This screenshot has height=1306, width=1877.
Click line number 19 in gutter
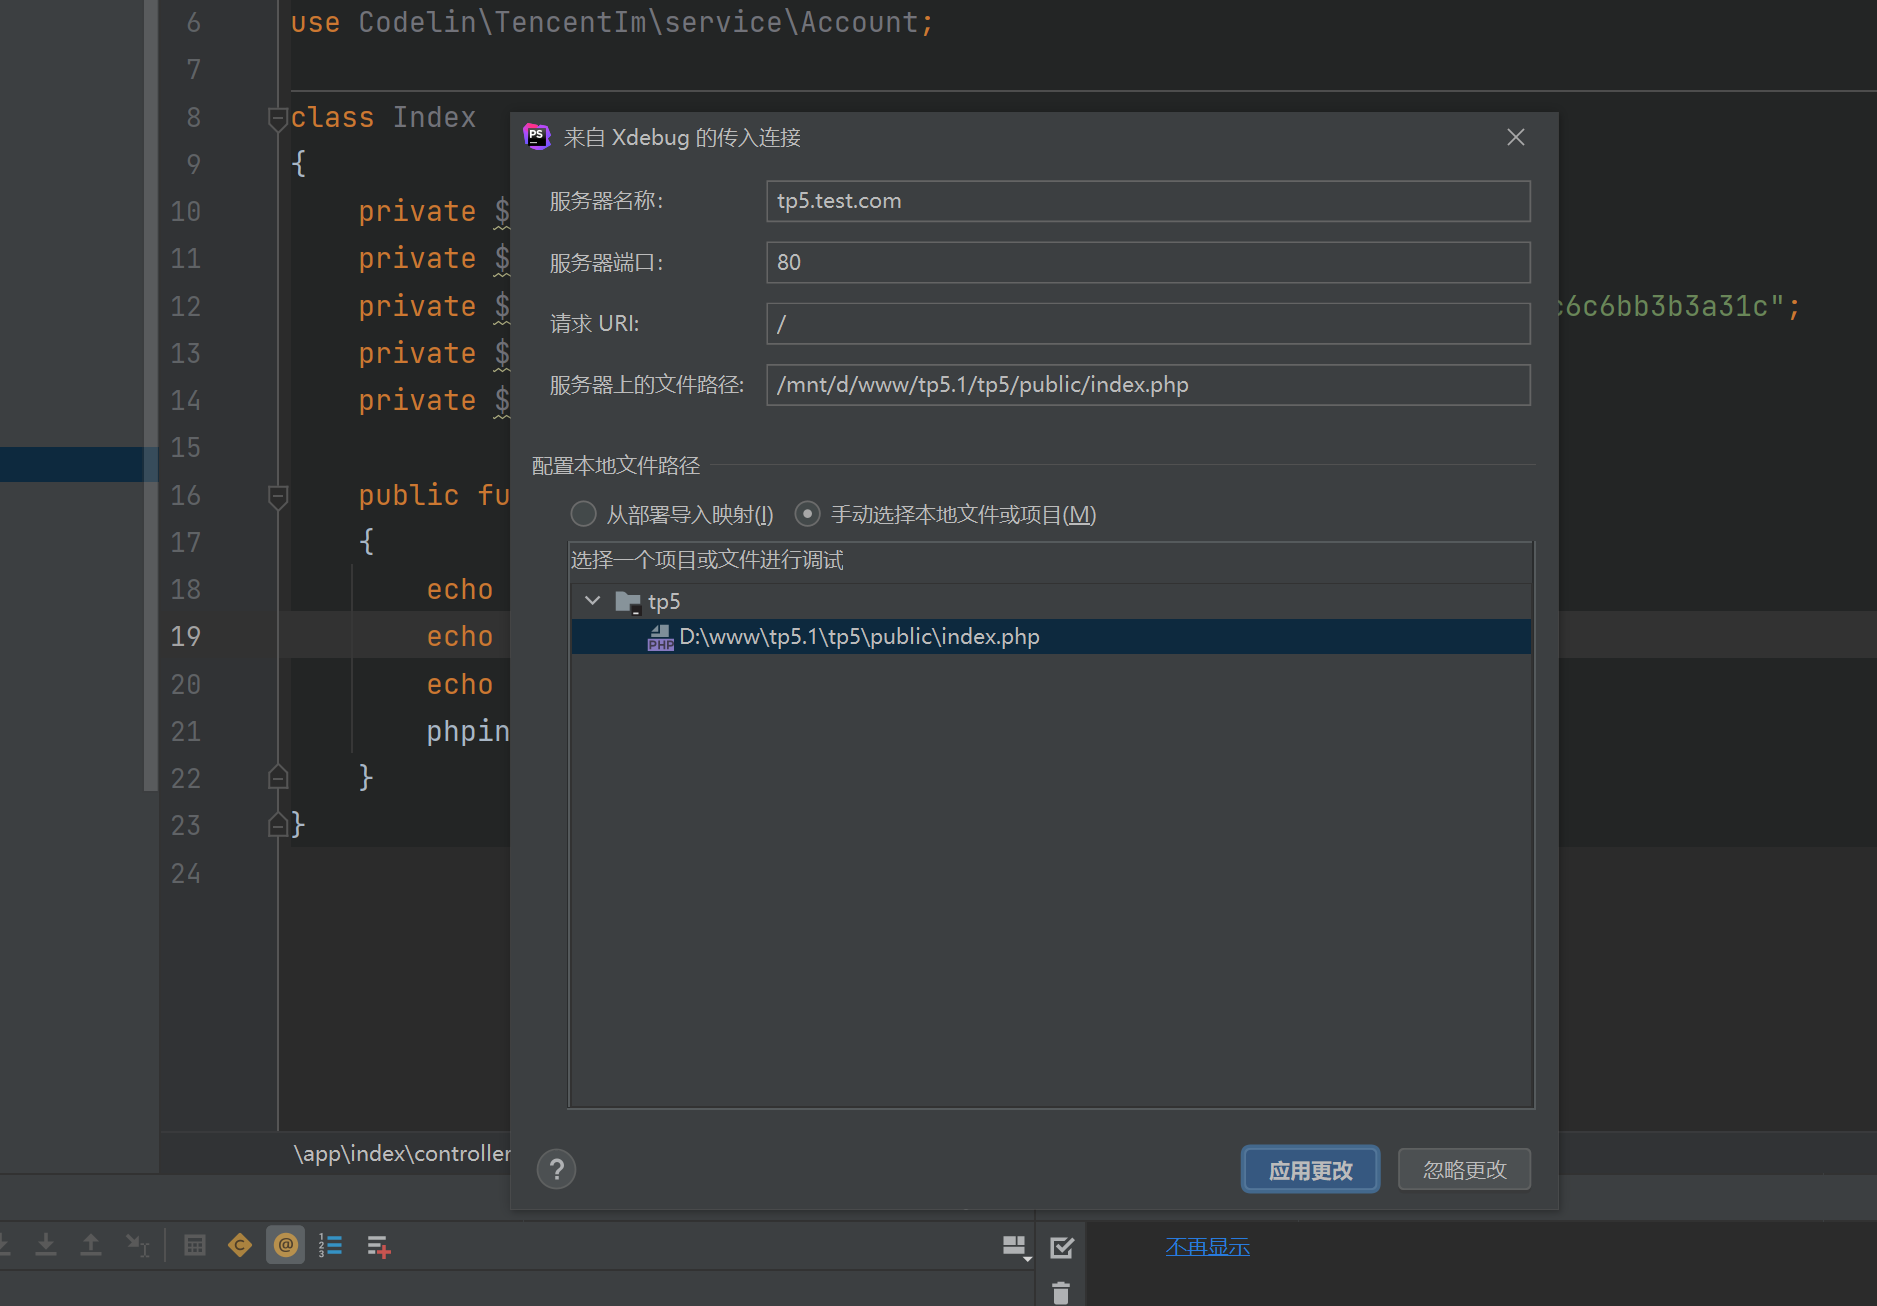pos(185,636)
